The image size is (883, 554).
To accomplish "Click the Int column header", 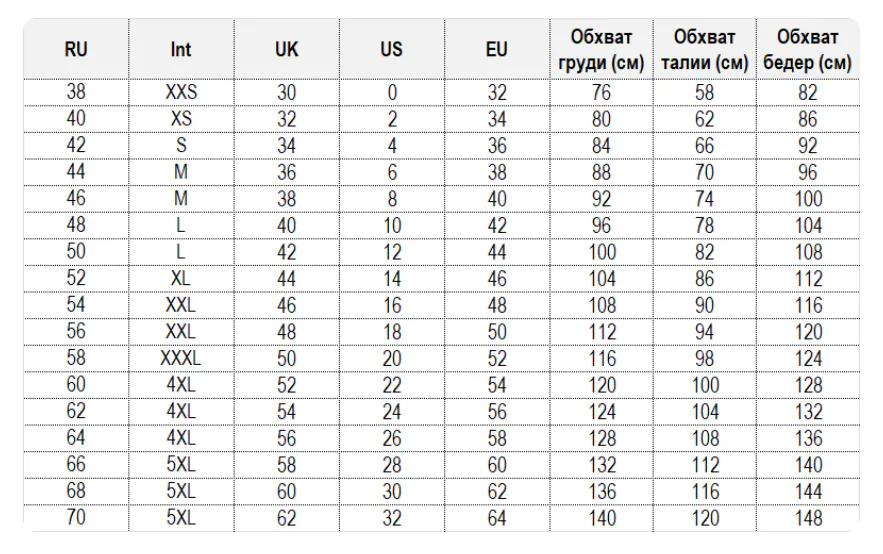I will 181,49.
